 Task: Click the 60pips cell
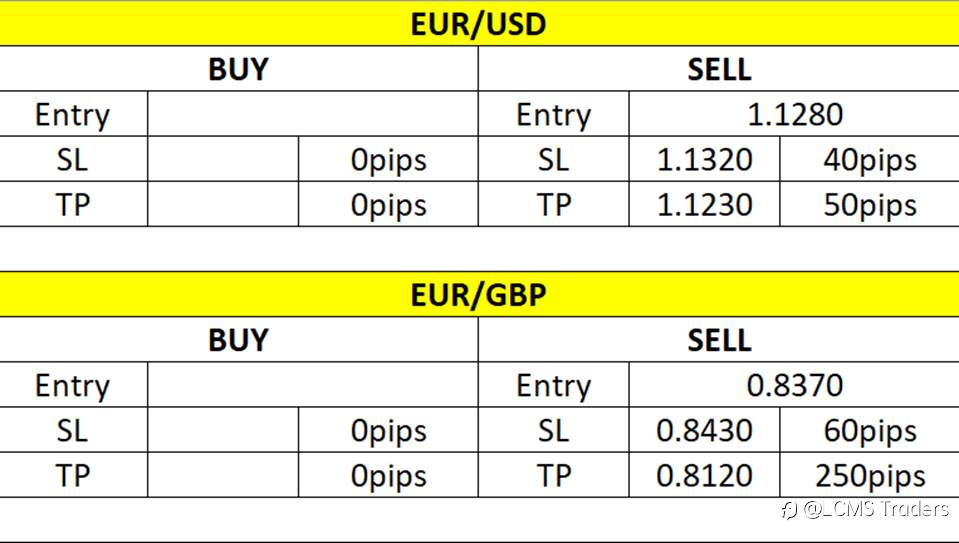coord(870,430)
